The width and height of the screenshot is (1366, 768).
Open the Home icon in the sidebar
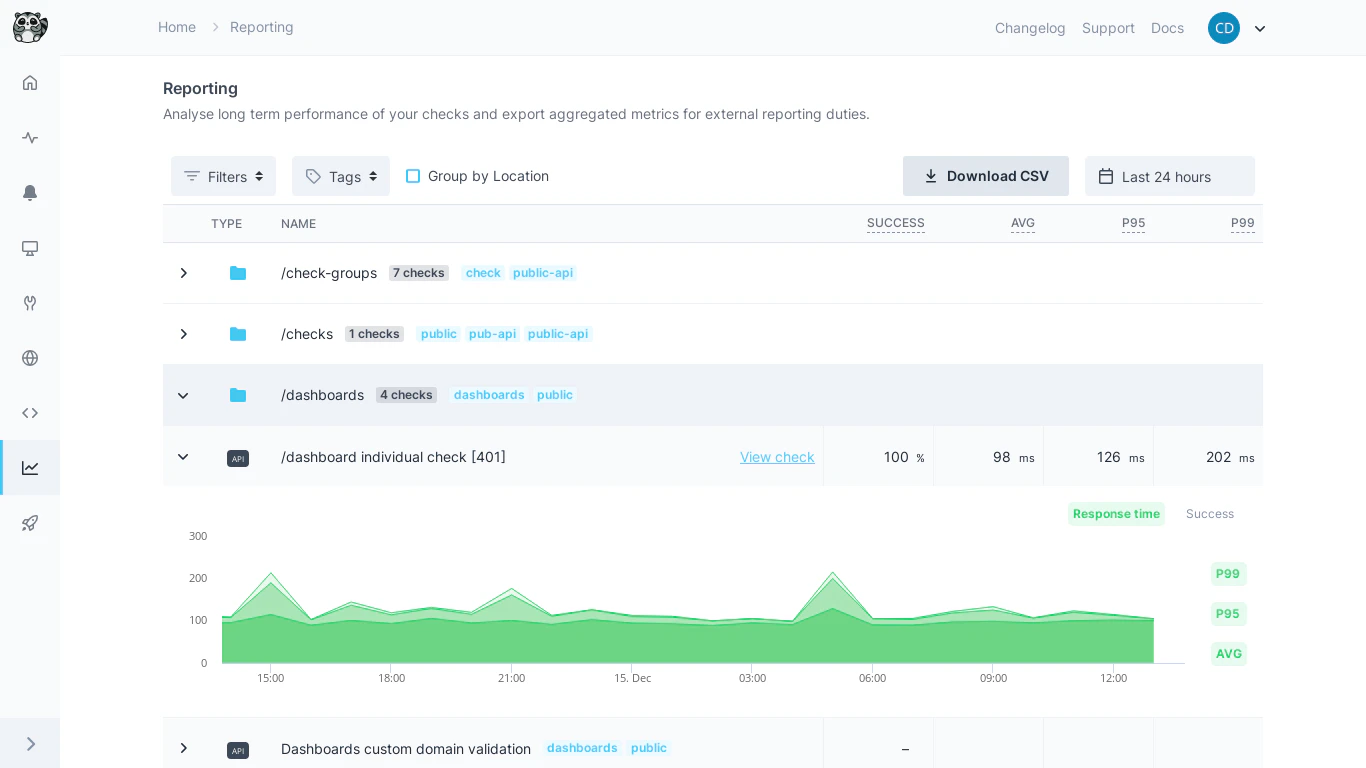[30, 83]
